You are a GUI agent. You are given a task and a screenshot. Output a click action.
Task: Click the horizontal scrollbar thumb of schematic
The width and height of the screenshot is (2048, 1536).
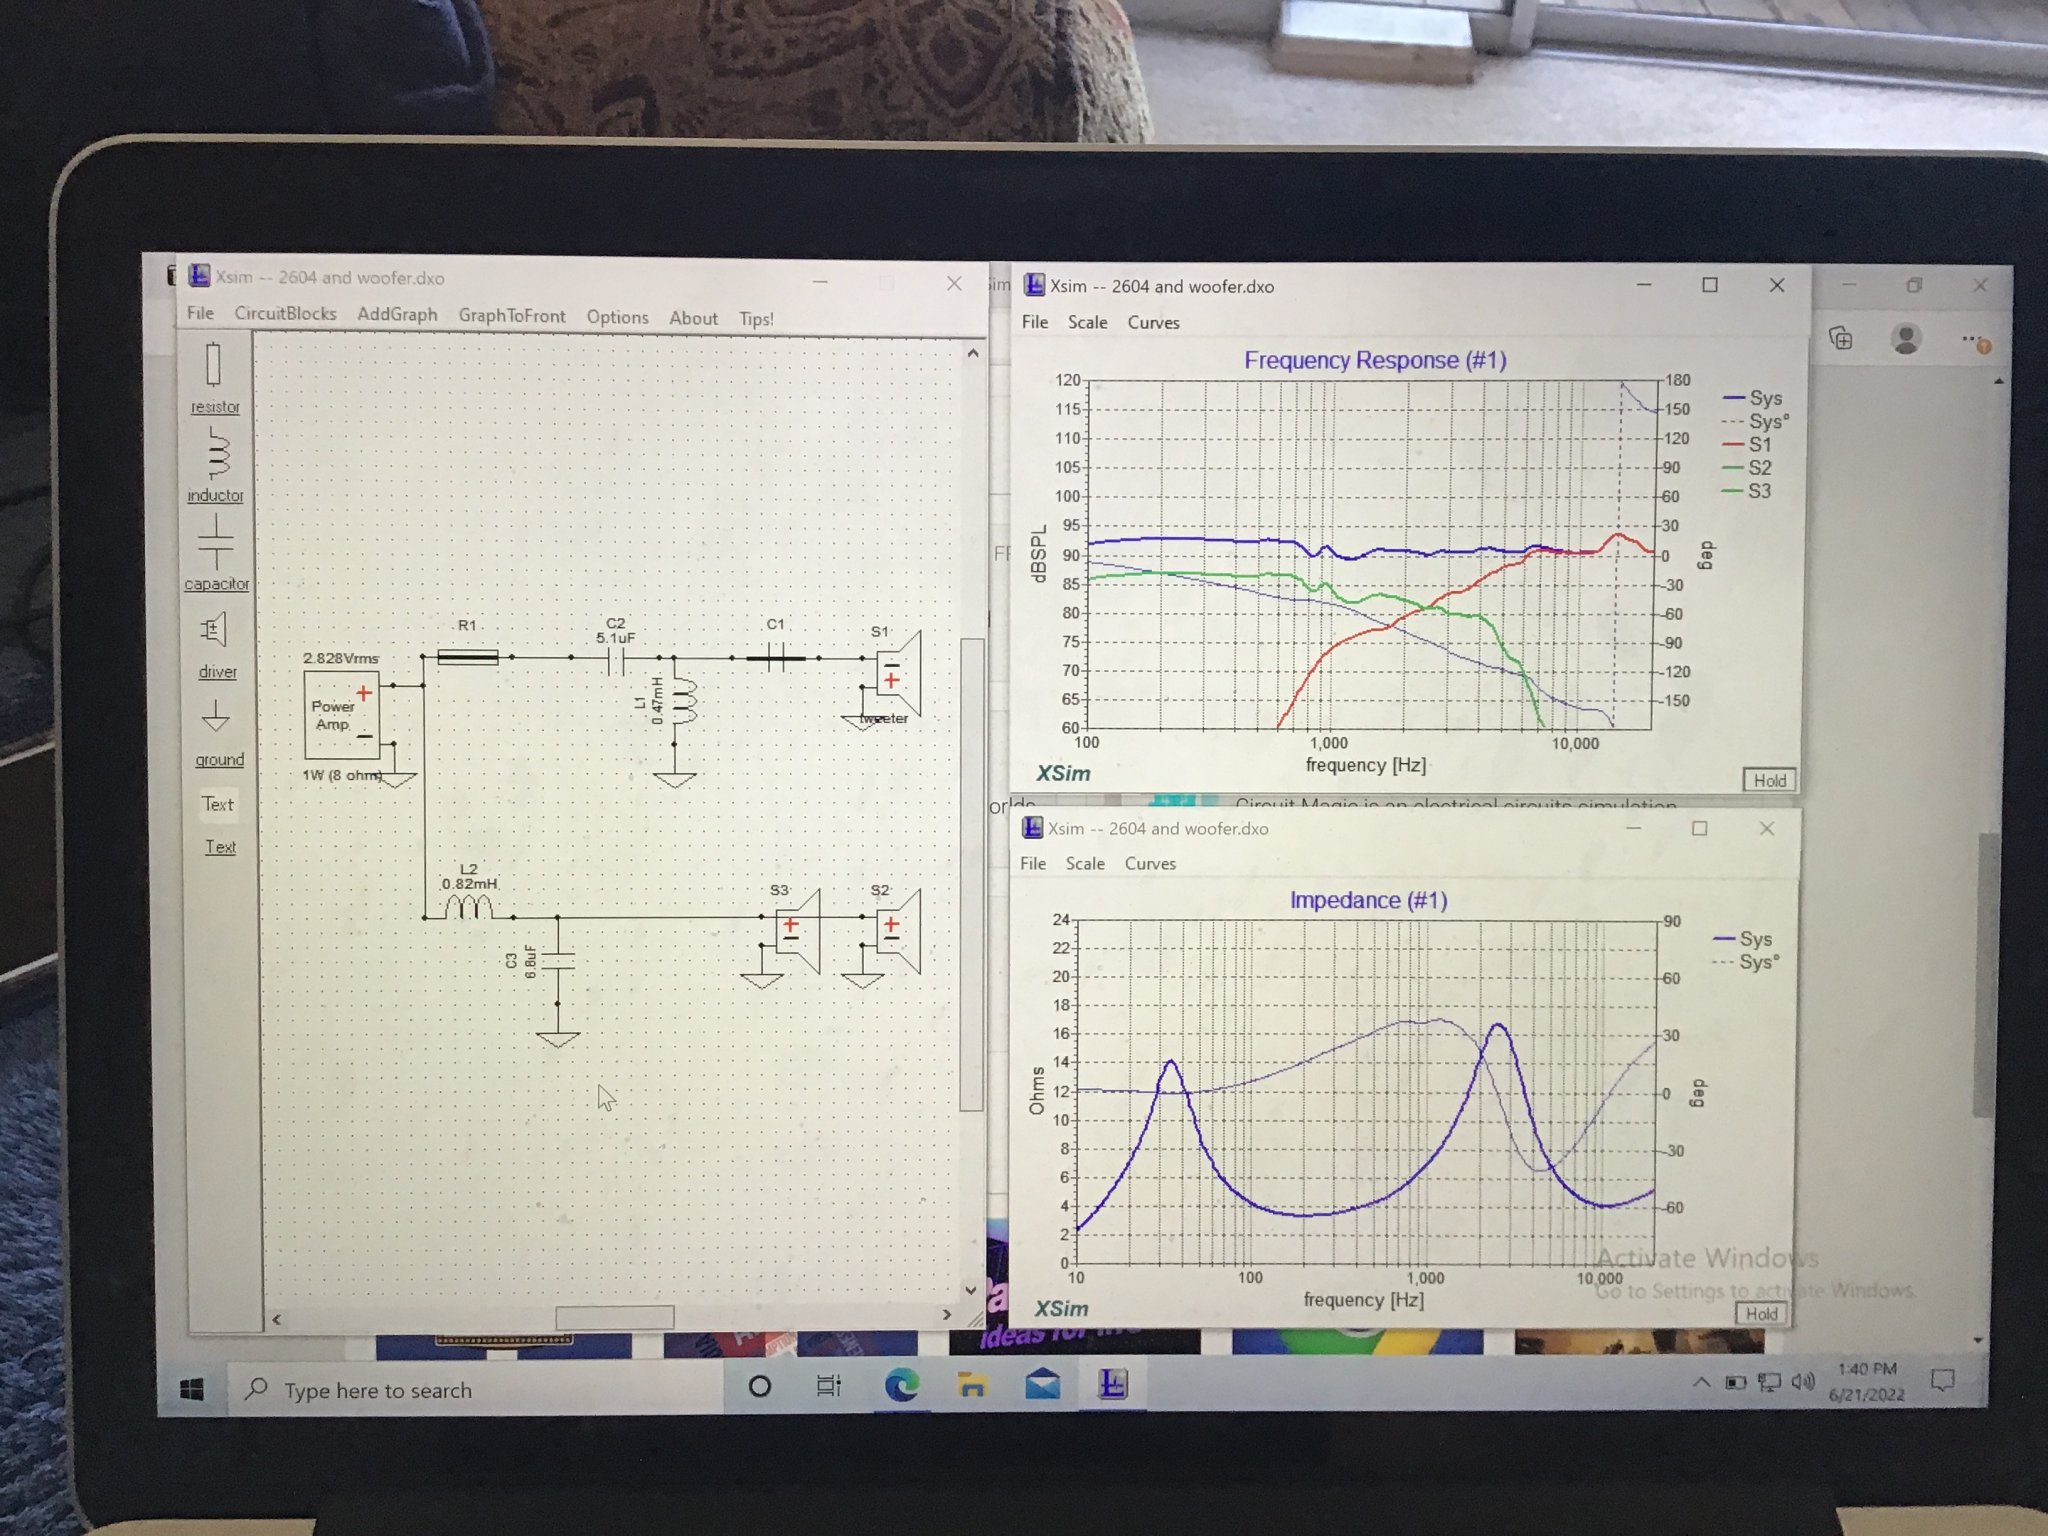pos(614,1317)
